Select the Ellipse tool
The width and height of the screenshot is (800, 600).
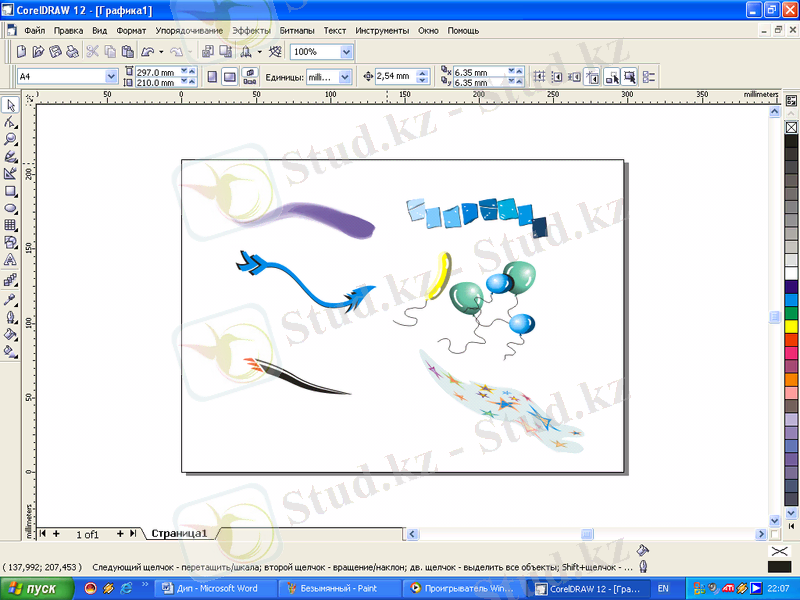(11, 208)
